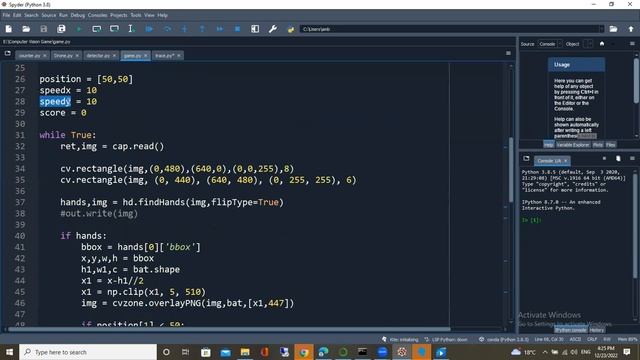Open the Edit menu
Viewport: 640px width, 360px height.
coord(17,15)
